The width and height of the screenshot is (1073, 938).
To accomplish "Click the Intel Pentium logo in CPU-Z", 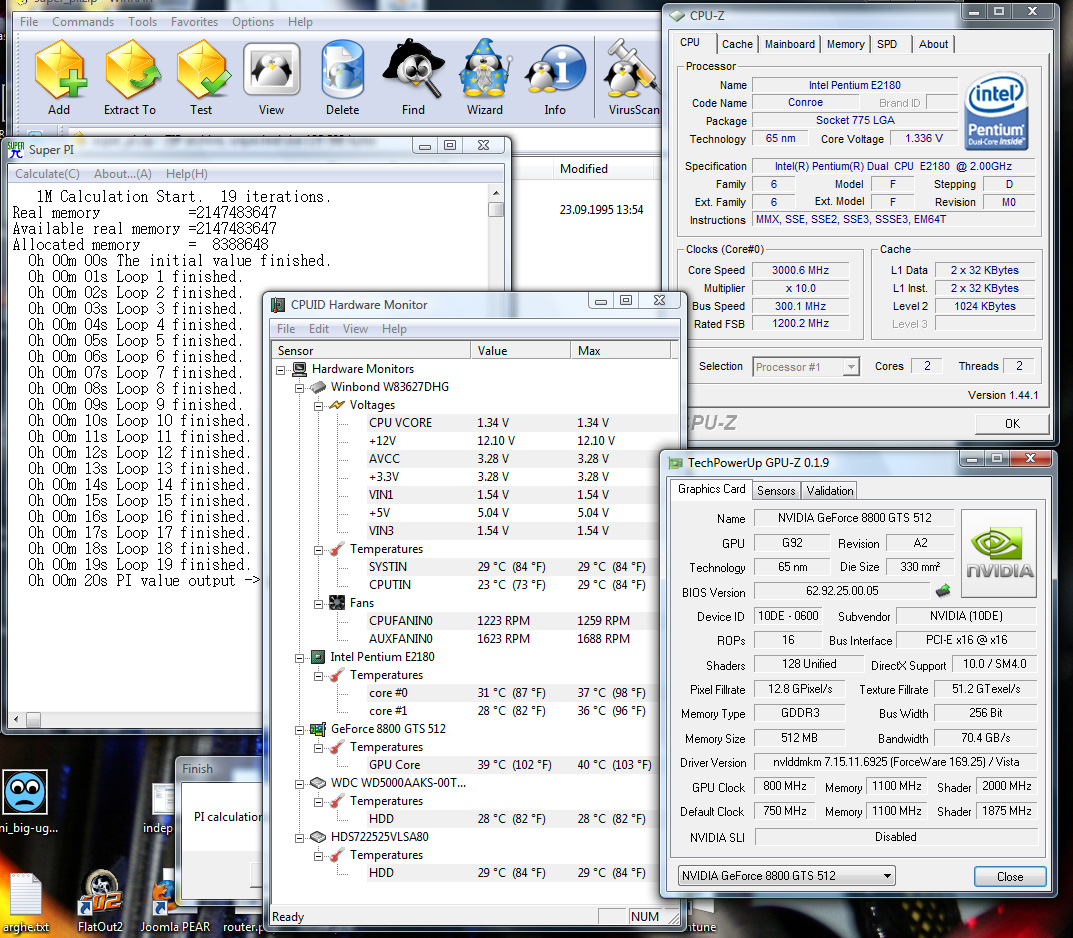I will [x=996, y=112].
